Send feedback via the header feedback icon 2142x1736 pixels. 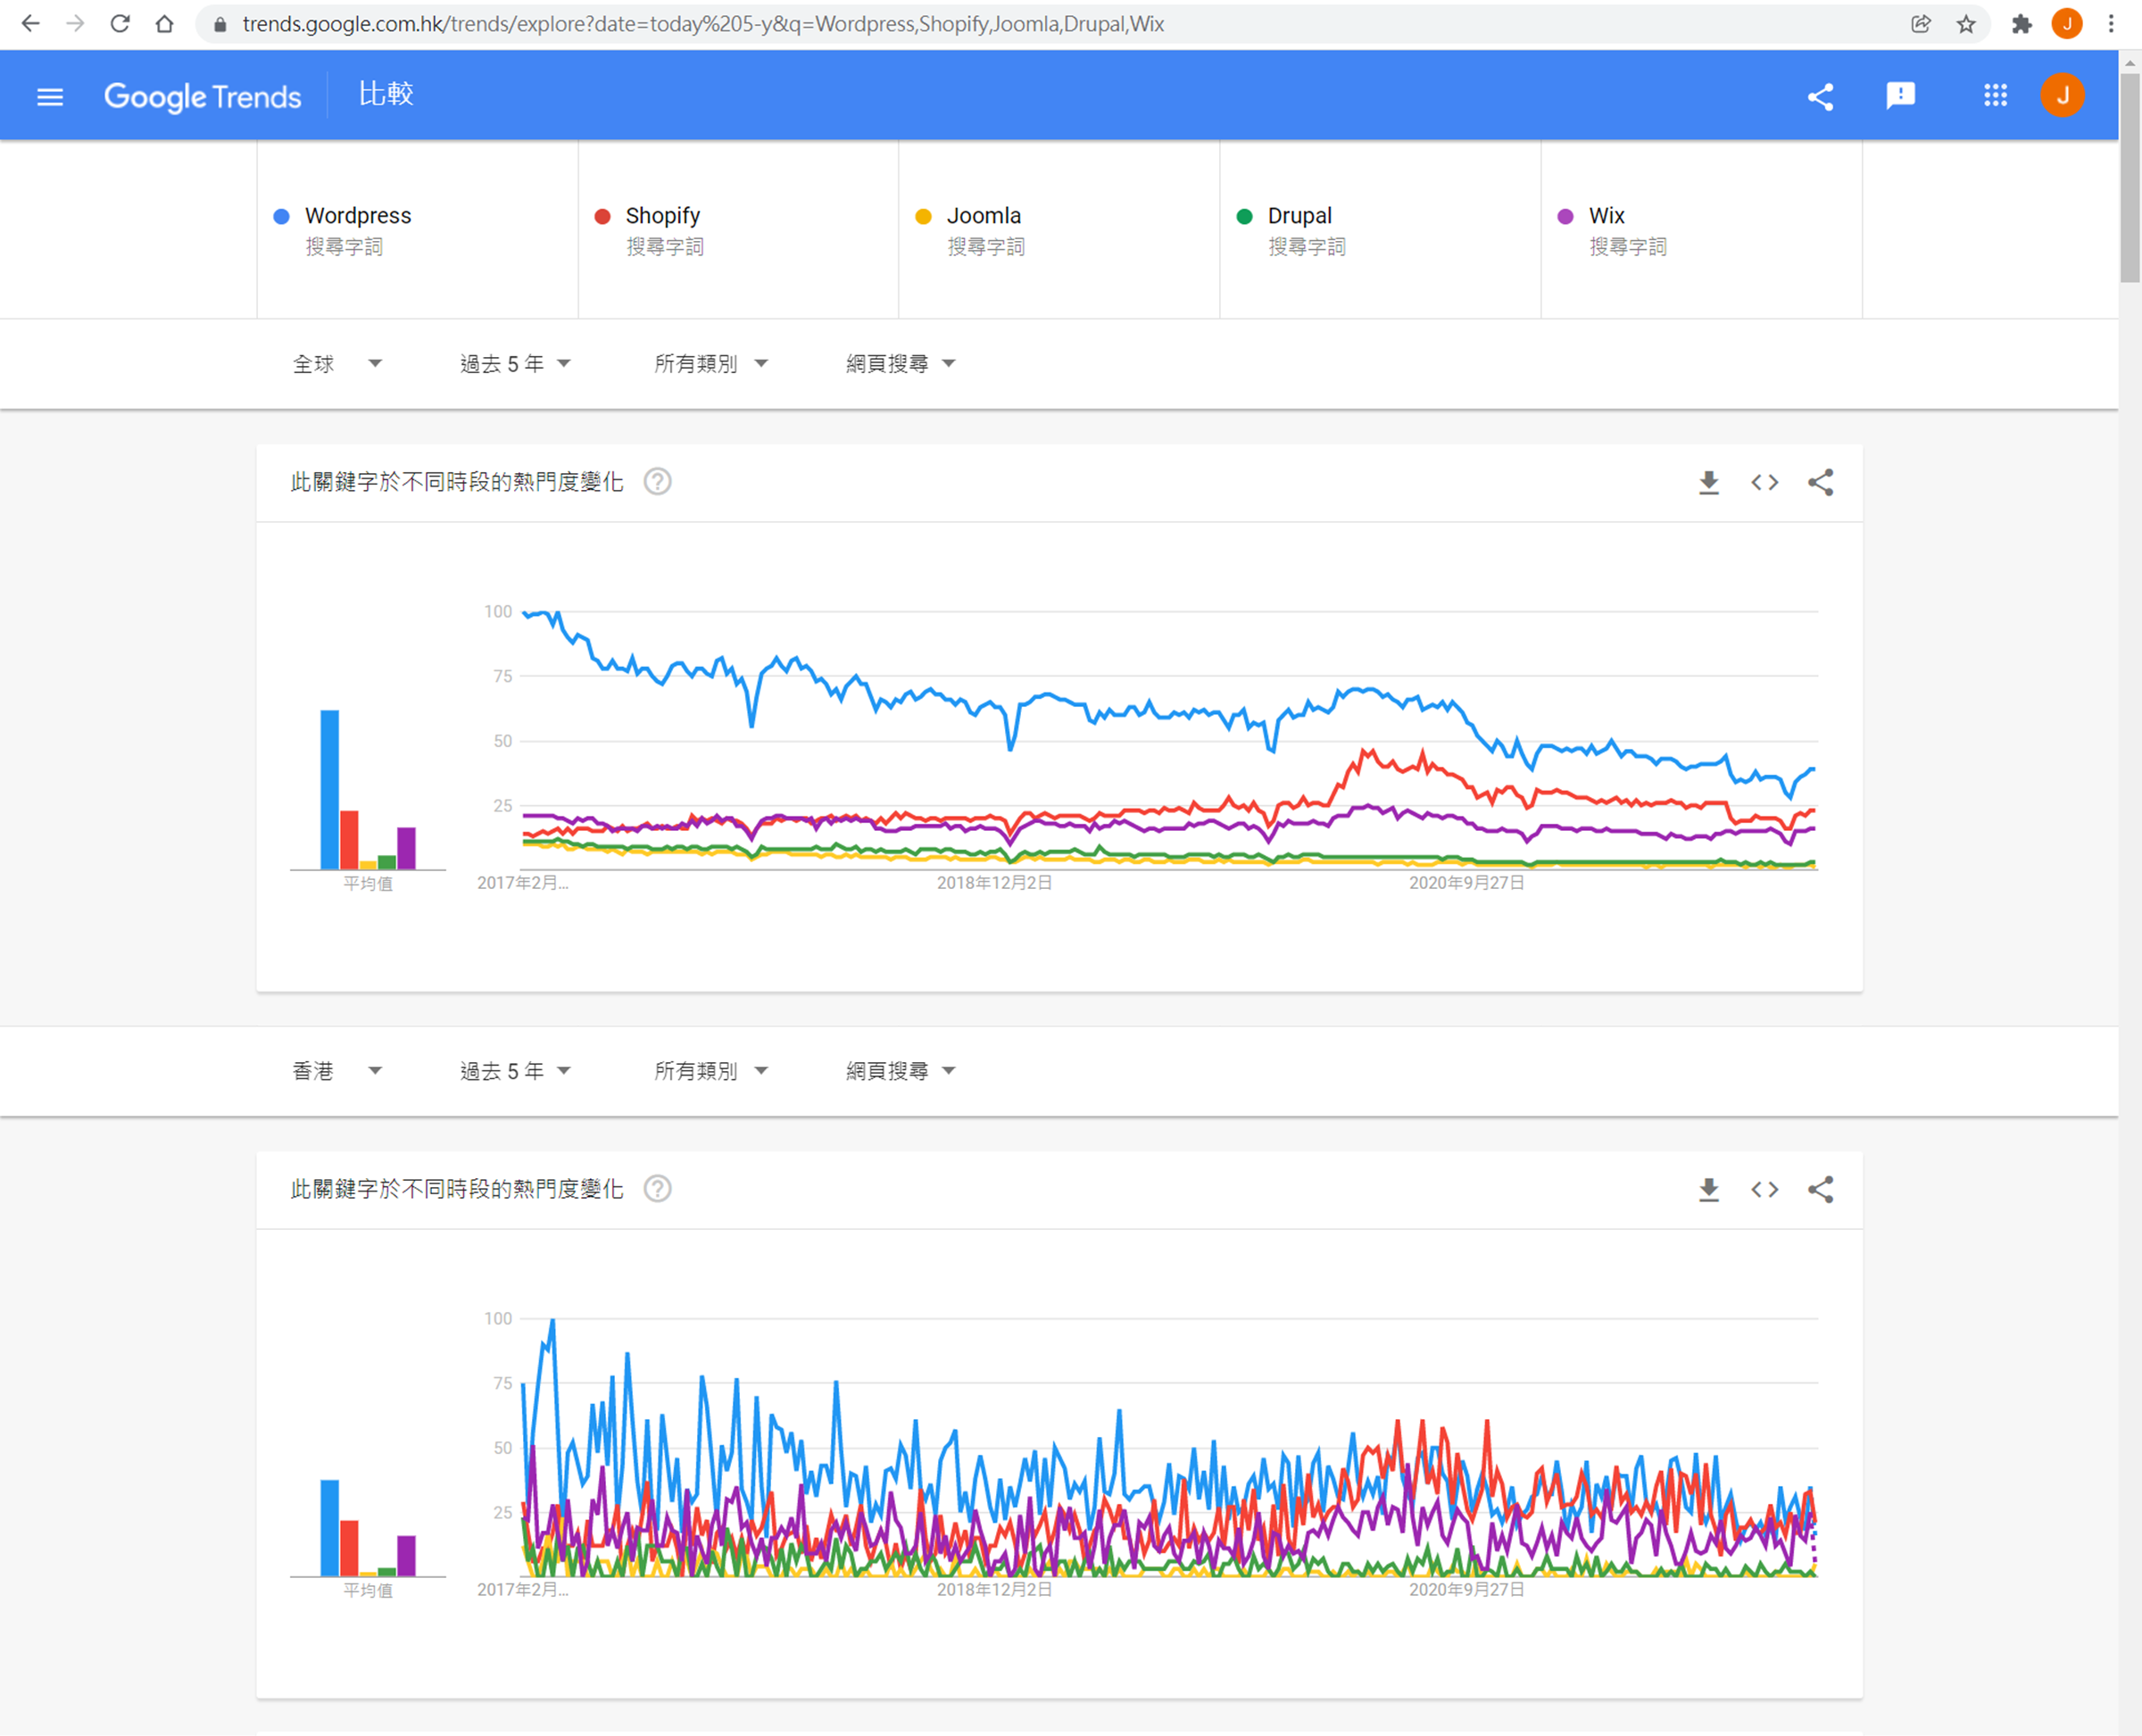pyautogui.click(x=1900, y=96)
